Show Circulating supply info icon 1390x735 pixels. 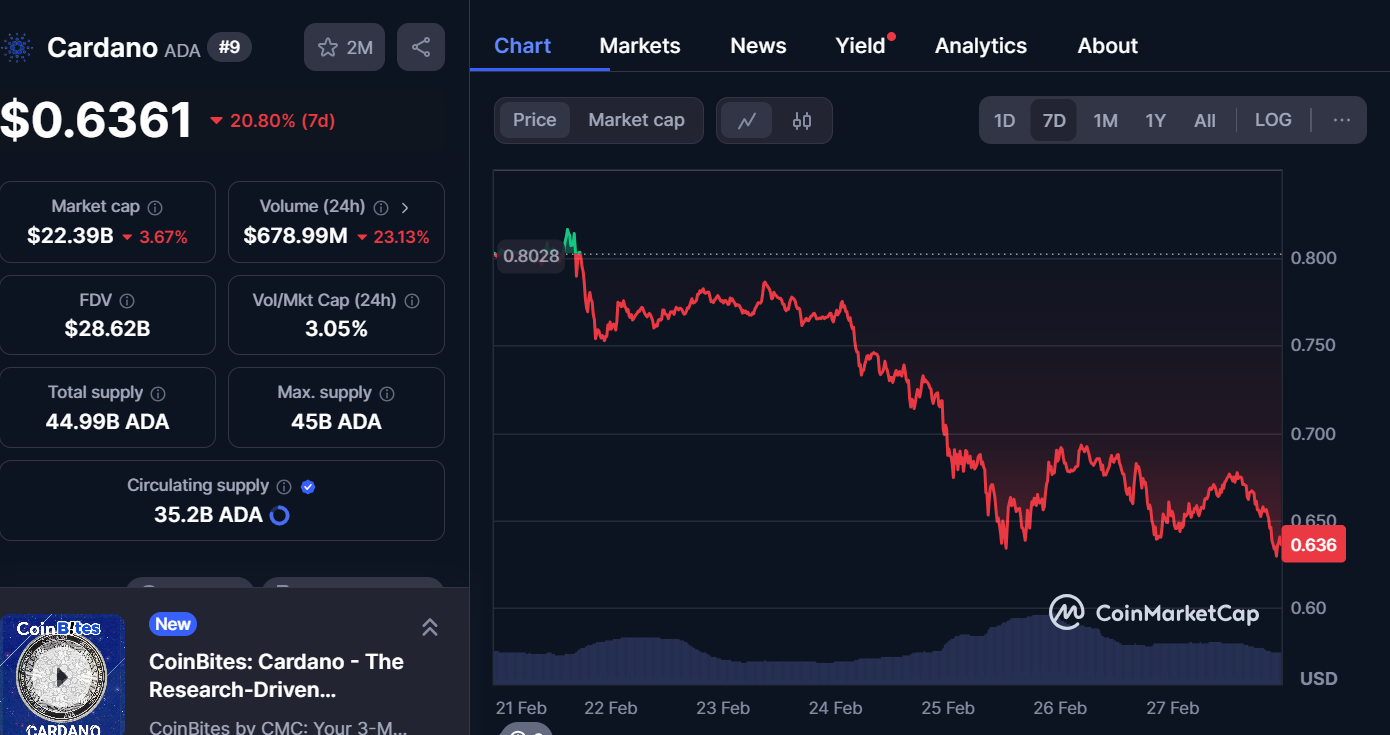284,486
